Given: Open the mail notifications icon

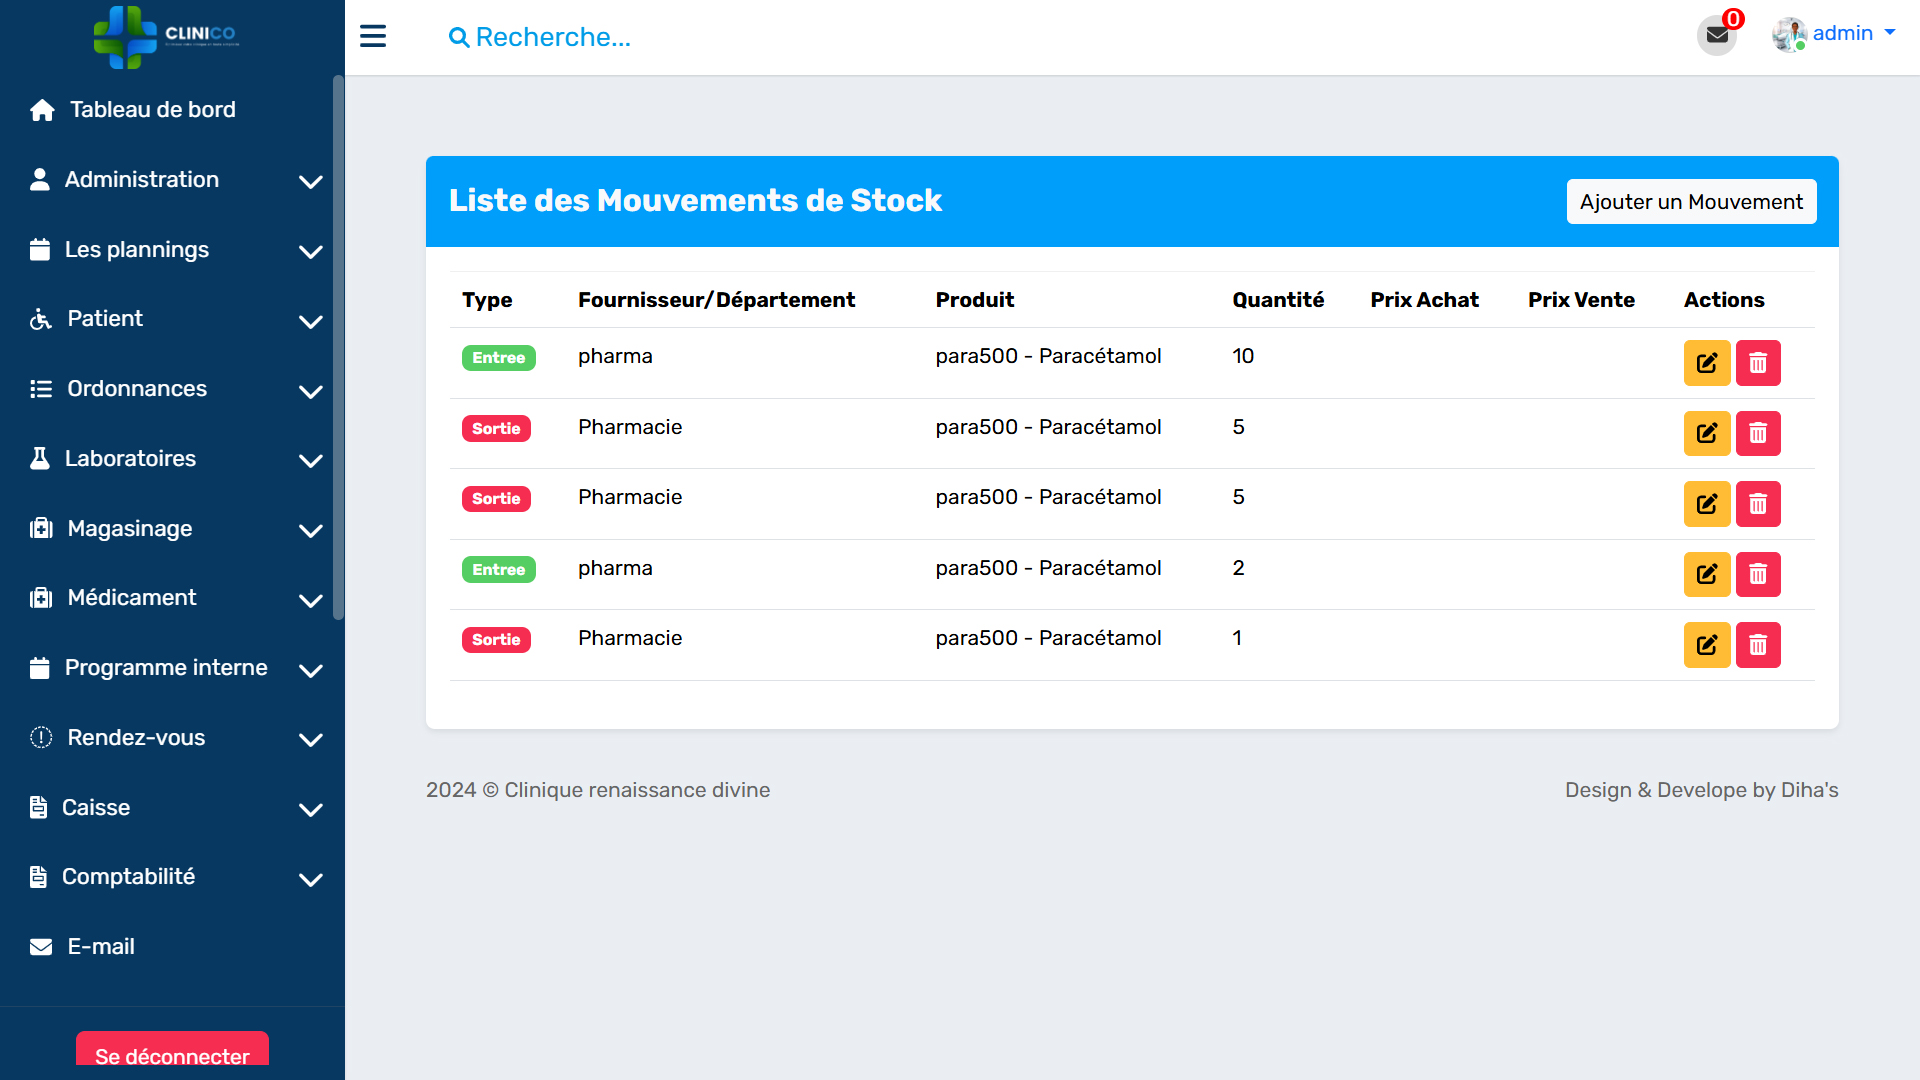Looking at the screenshot, I should 1717,36.
